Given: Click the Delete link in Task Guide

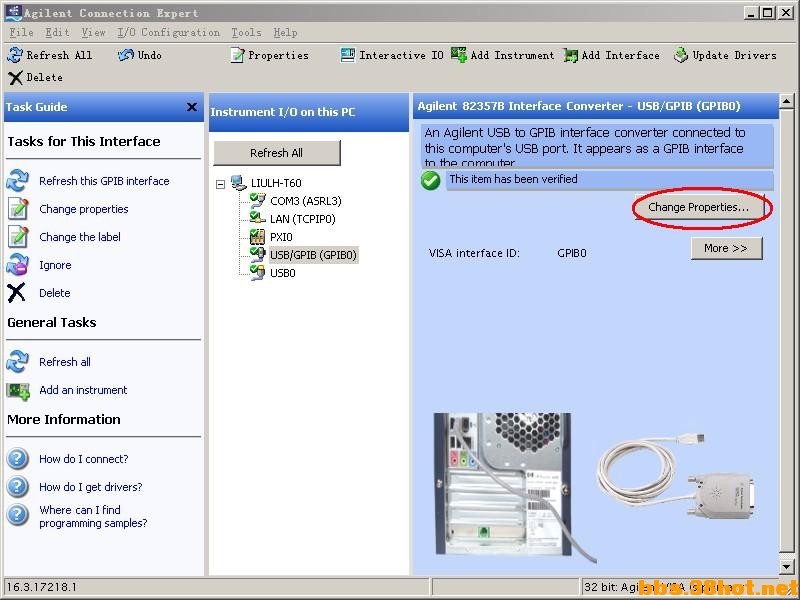Looking at the screenshot, I should [x=55, y=293].
